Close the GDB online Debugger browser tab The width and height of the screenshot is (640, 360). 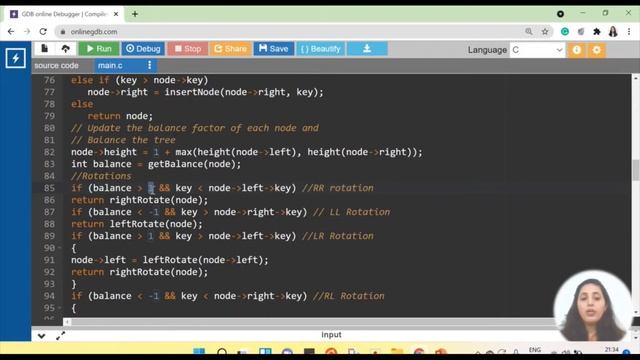click(116, 14)
